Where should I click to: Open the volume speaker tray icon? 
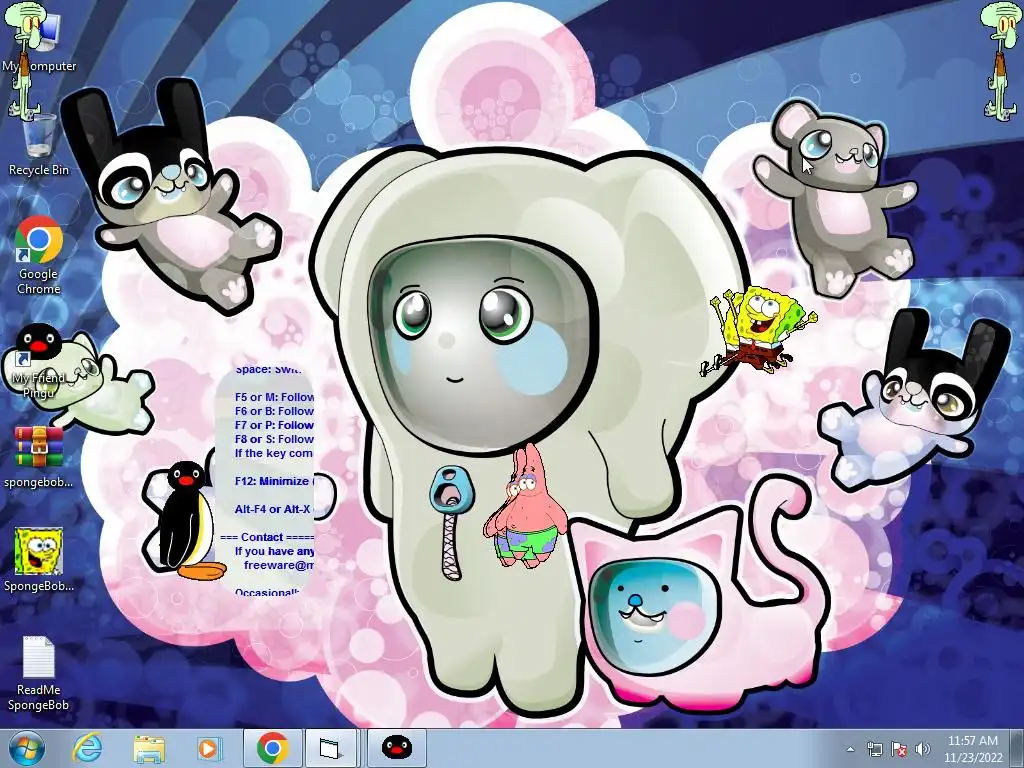922,749
